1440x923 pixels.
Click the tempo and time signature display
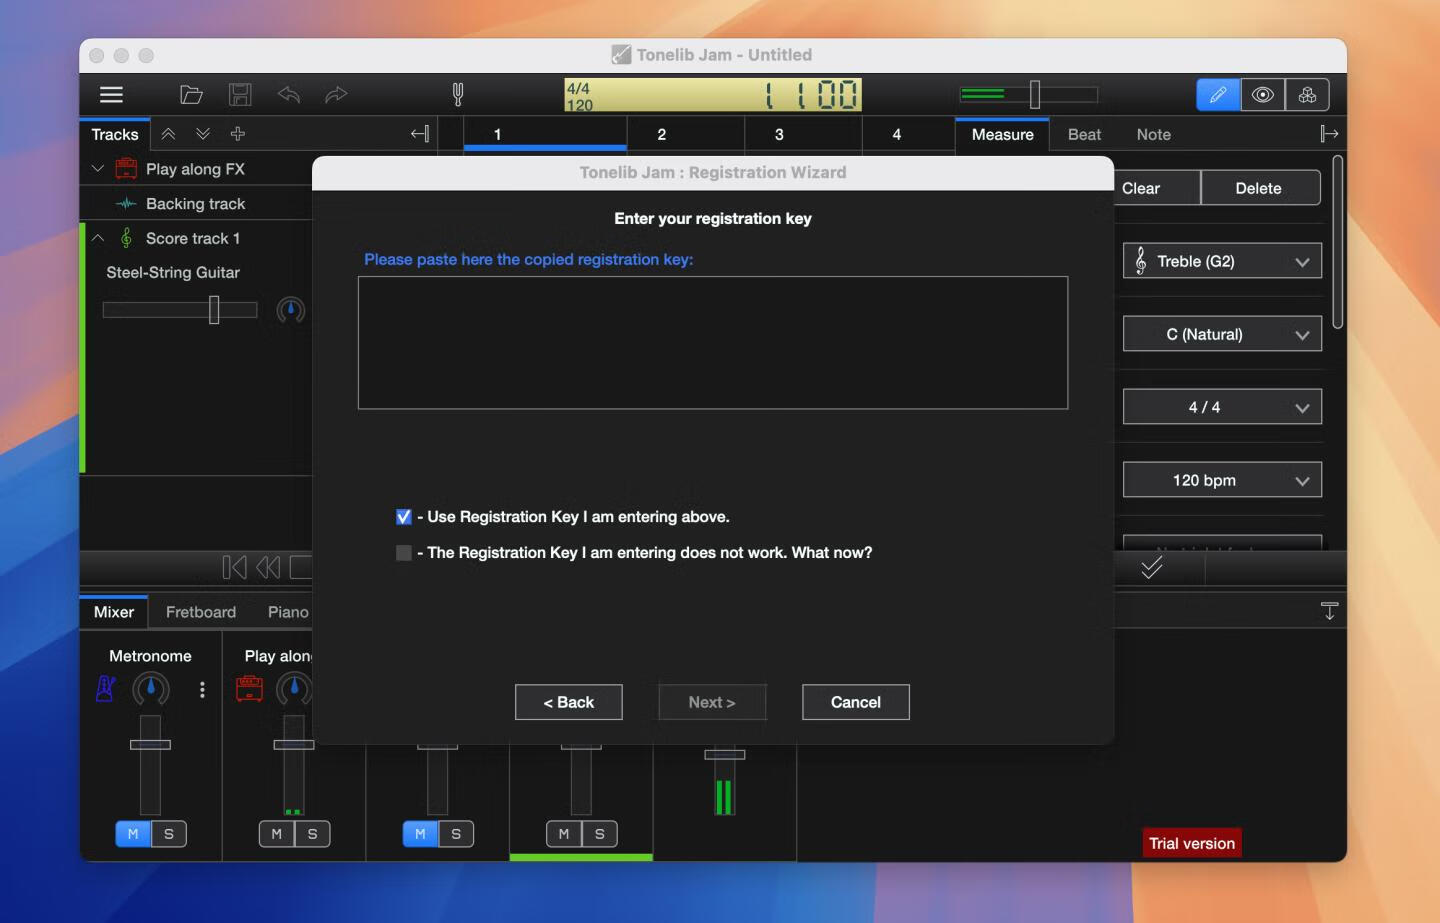(713, 95)
